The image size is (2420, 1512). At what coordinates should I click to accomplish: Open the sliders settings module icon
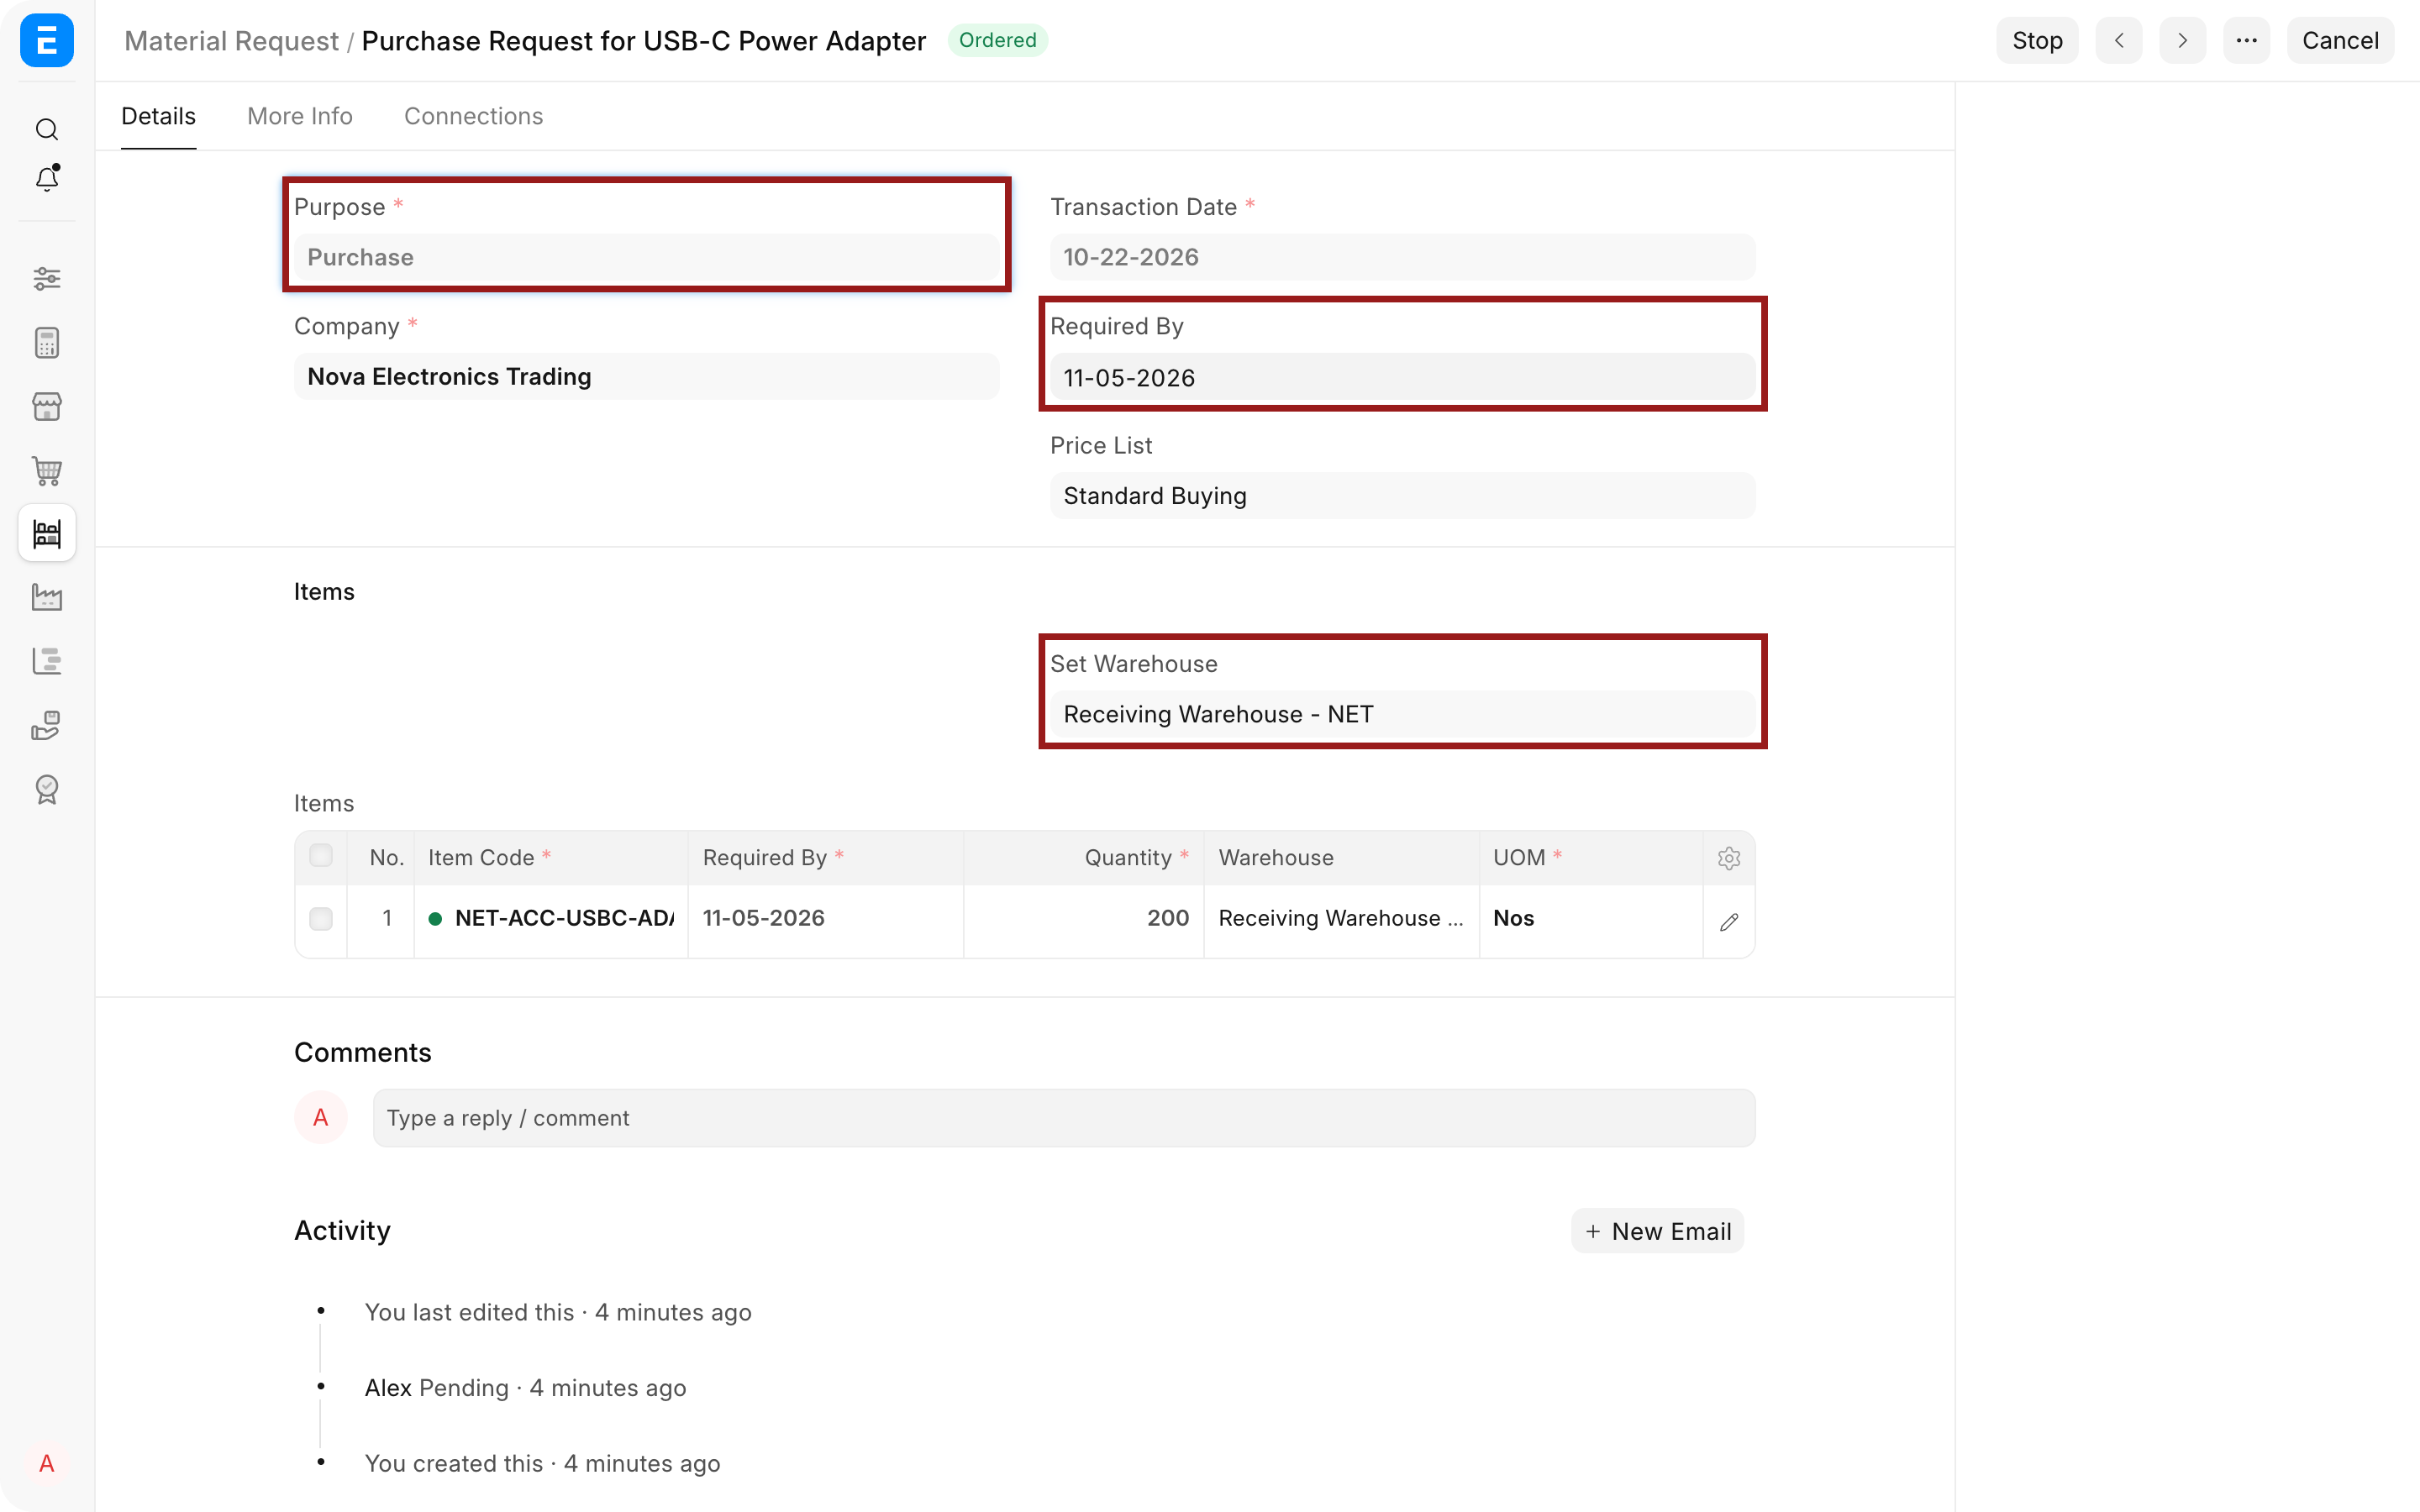[x=47, y=279]
